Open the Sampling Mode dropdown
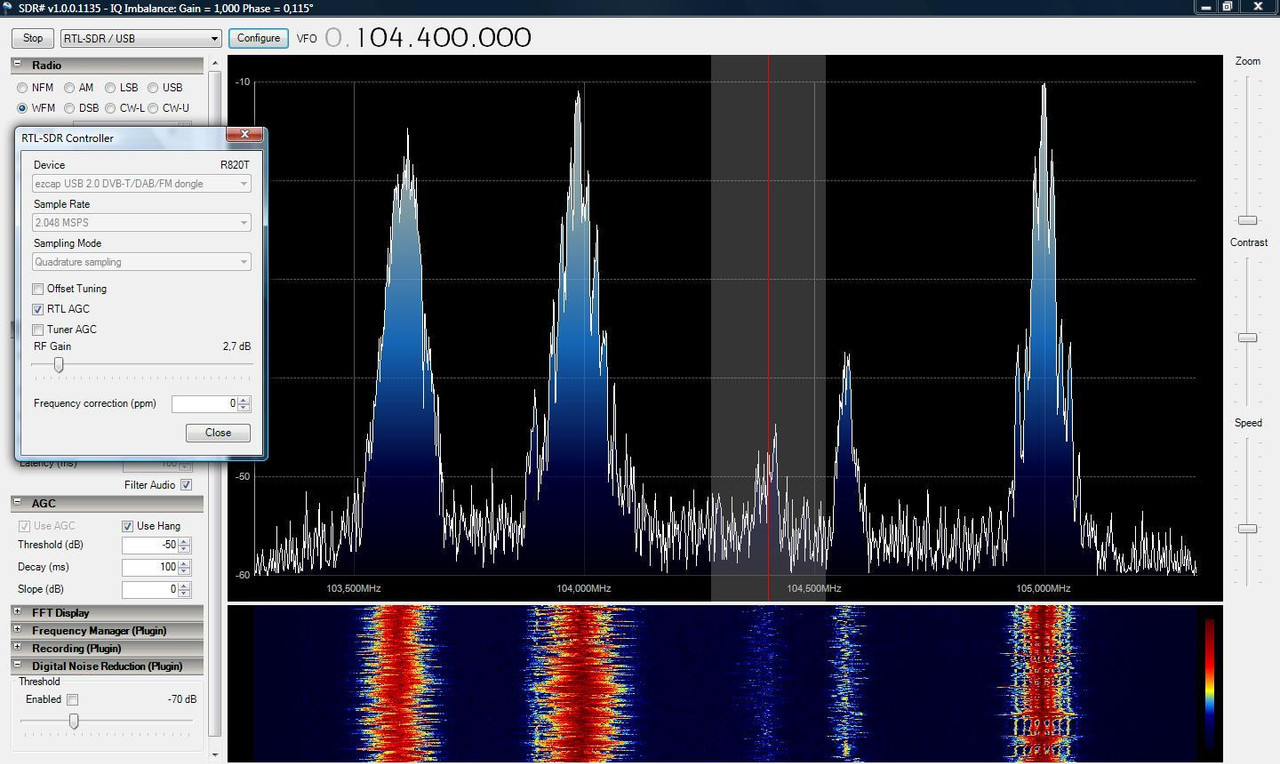Viewport: 1280px width, 764px height. click(141, 262)
